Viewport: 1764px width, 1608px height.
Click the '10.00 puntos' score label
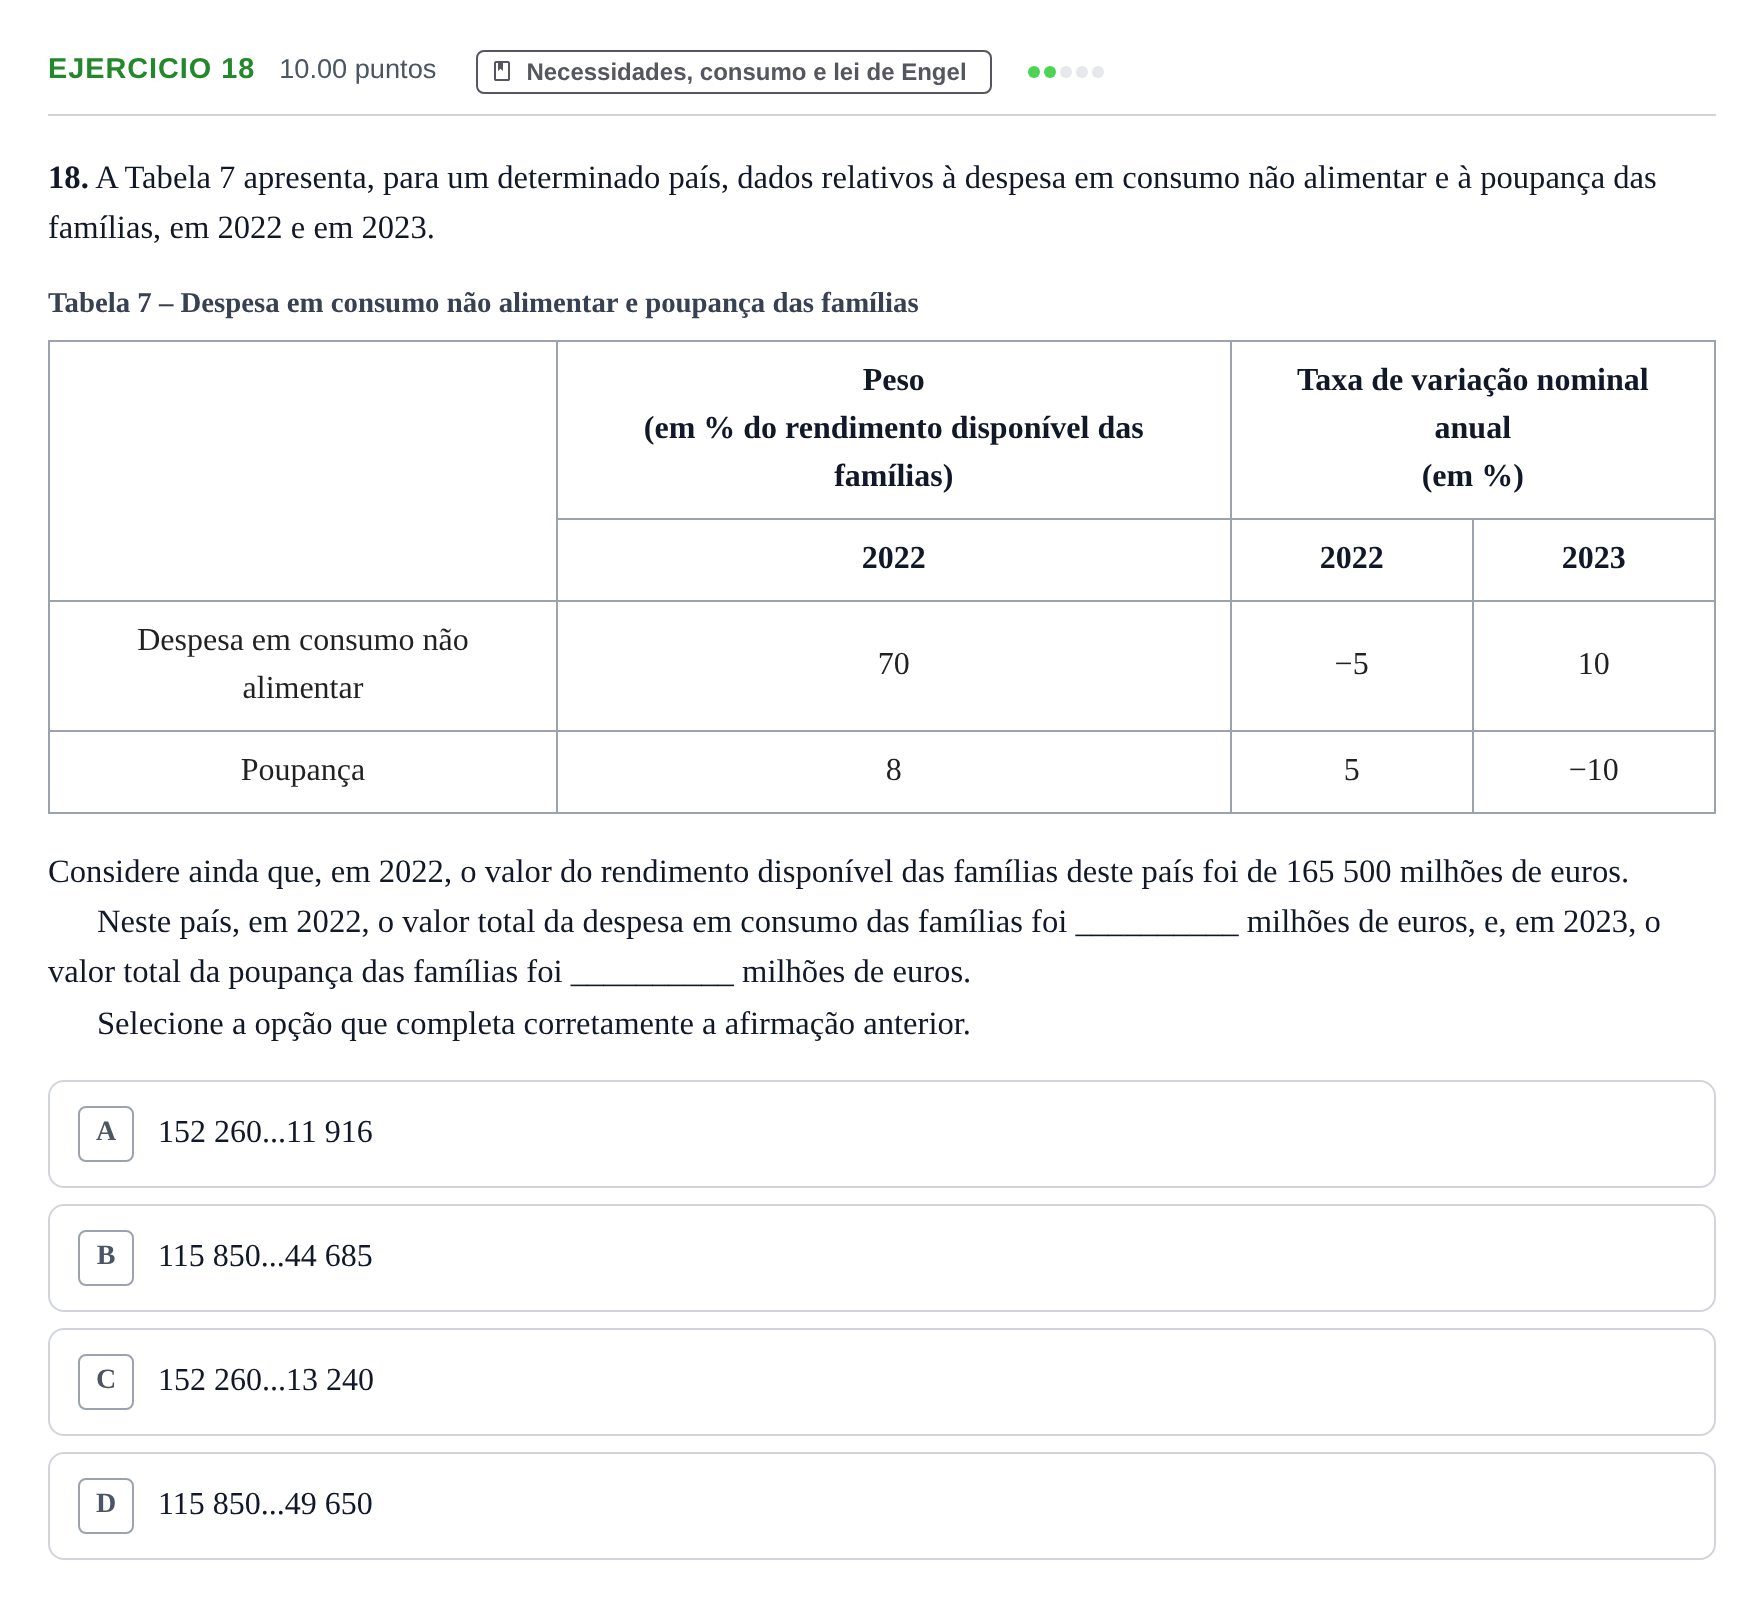(358, 69)
